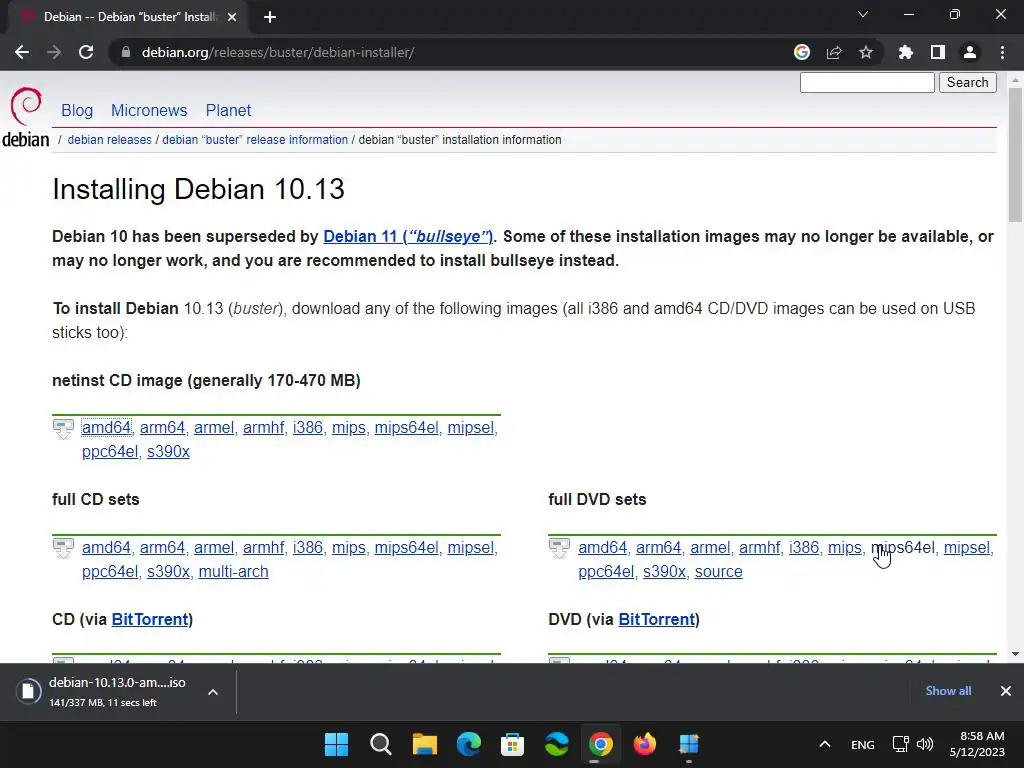This screenshot has height=768, width=1024.
Task: Open taskbar Search magnifier
Action: [x=381, y=744]
